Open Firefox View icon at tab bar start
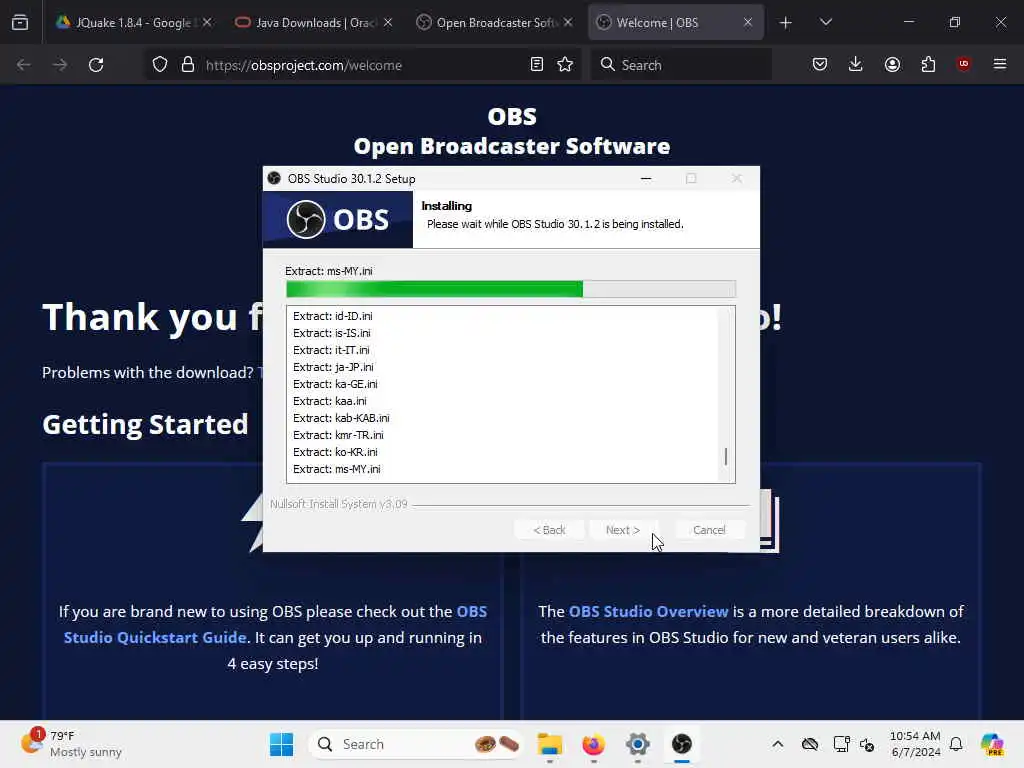1024x768 pixels. [x=20, y=22]
